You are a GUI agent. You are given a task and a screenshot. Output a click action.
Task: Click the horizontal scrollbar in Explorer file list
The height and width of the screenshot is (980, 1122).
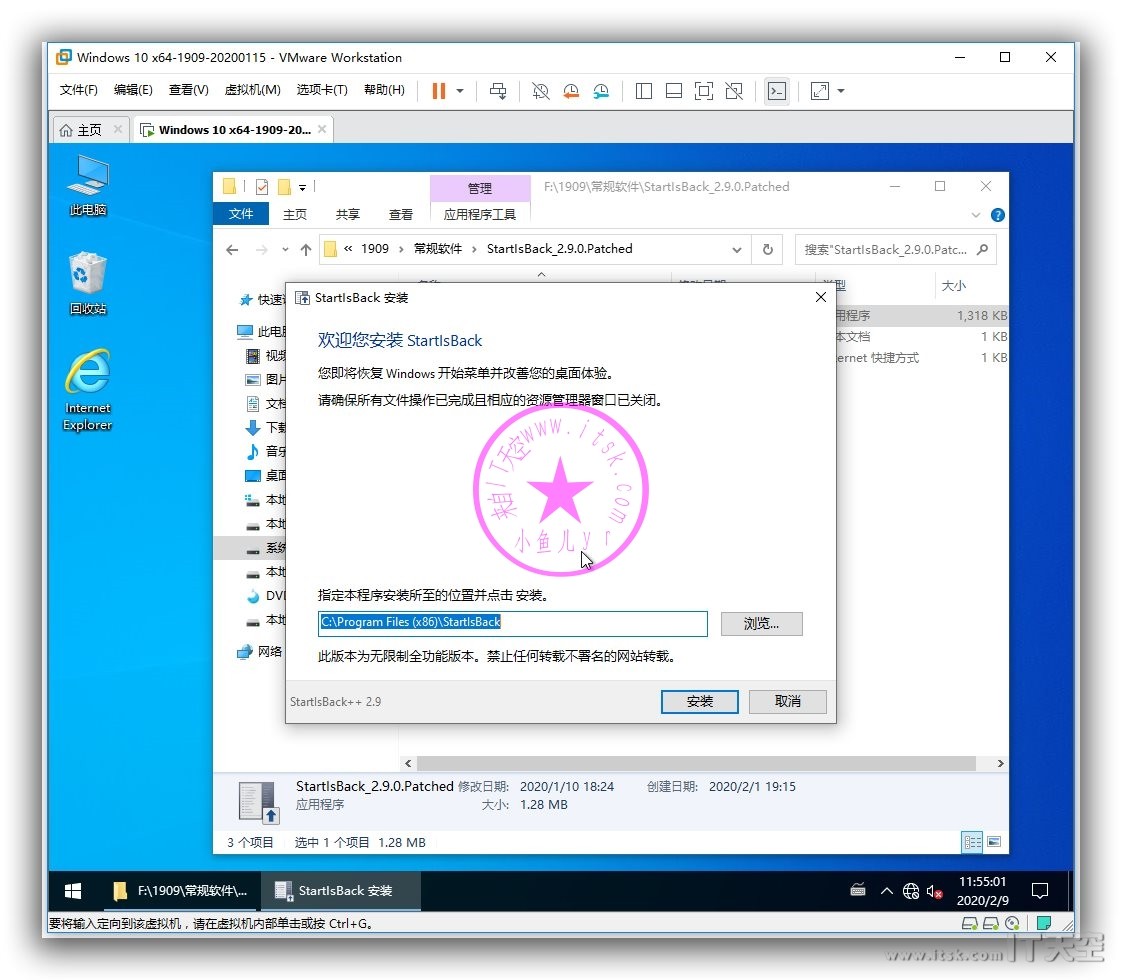point(696,763)
